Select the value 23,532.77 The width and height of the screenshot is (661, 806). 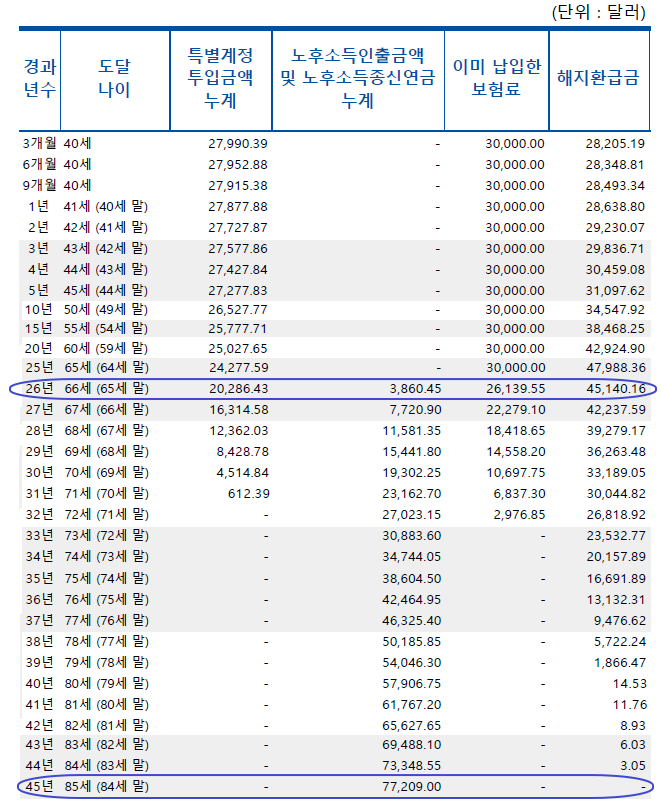click(x=616, y=537)
